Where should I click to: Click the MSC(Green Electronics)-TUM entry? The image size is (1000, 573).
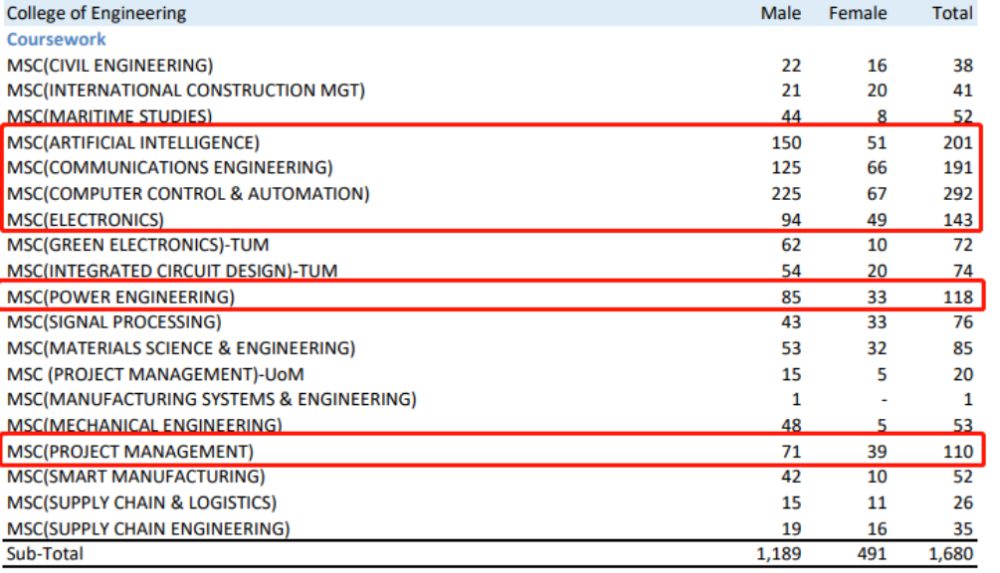tap(138, 245)
